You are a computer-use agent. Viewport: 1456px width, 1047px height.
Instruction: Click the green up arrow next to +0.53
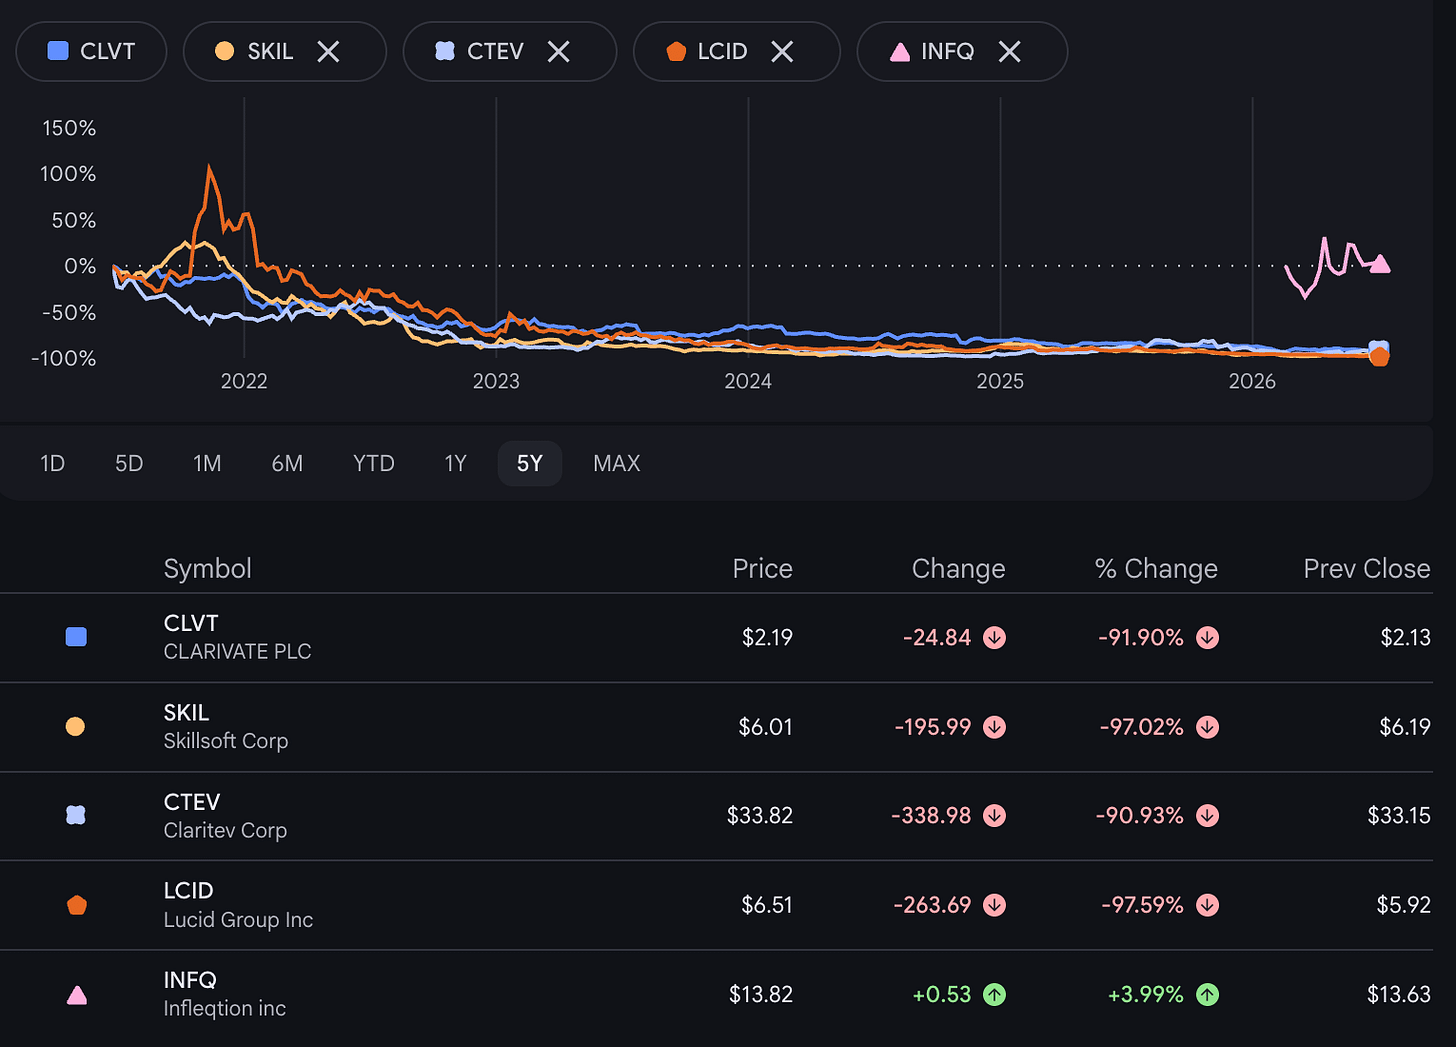(994, 994)
